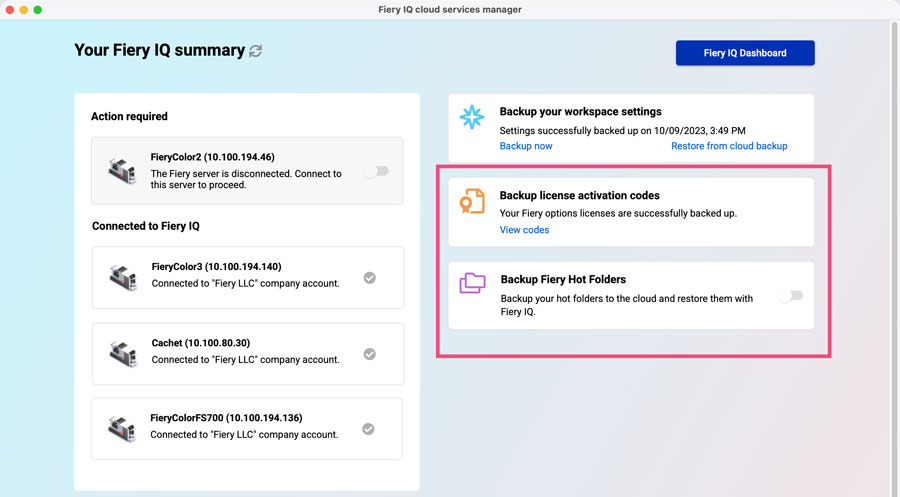Click Restore from cloud backup link
Viewport: 900px width, 497px height.
[729, 146]
